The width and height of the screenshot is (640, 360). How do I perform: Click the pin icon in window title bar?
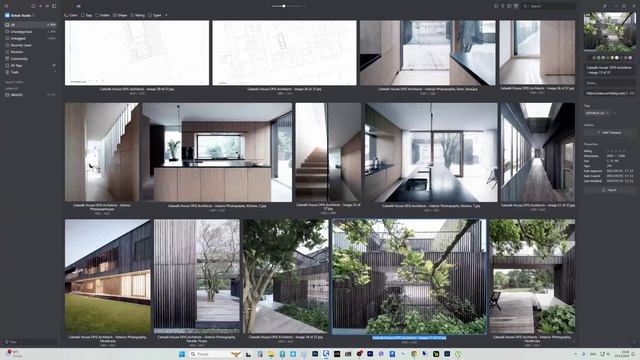click(x=605, y=6)
